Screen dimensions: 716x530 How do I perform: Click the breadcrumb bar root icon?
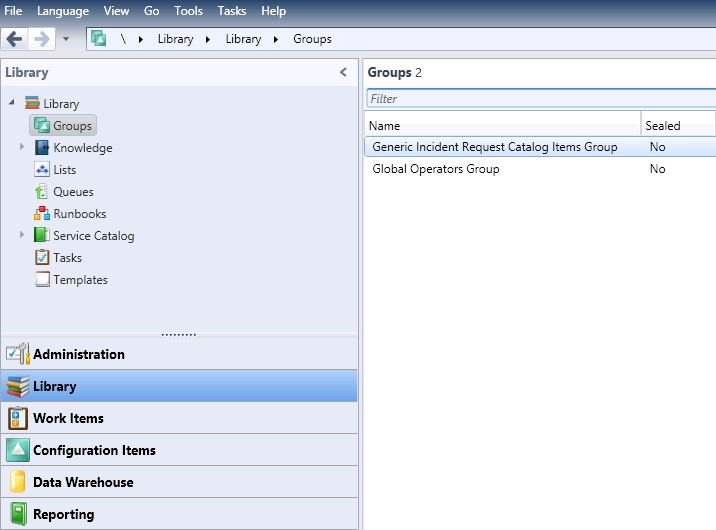tap(99, 39)
